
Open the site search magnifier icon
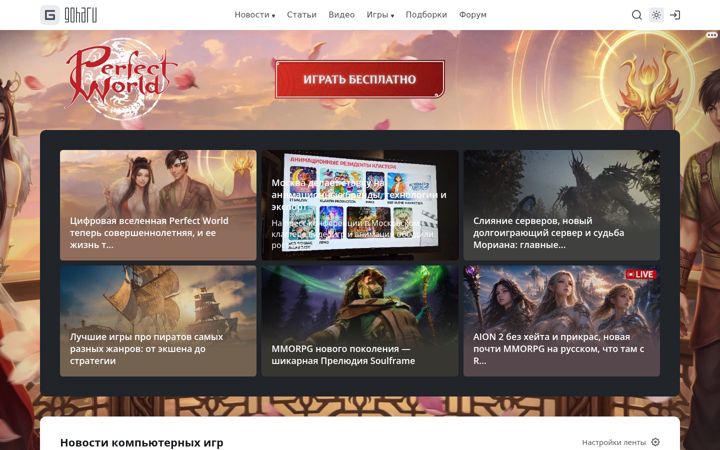[x=636, y=15]
